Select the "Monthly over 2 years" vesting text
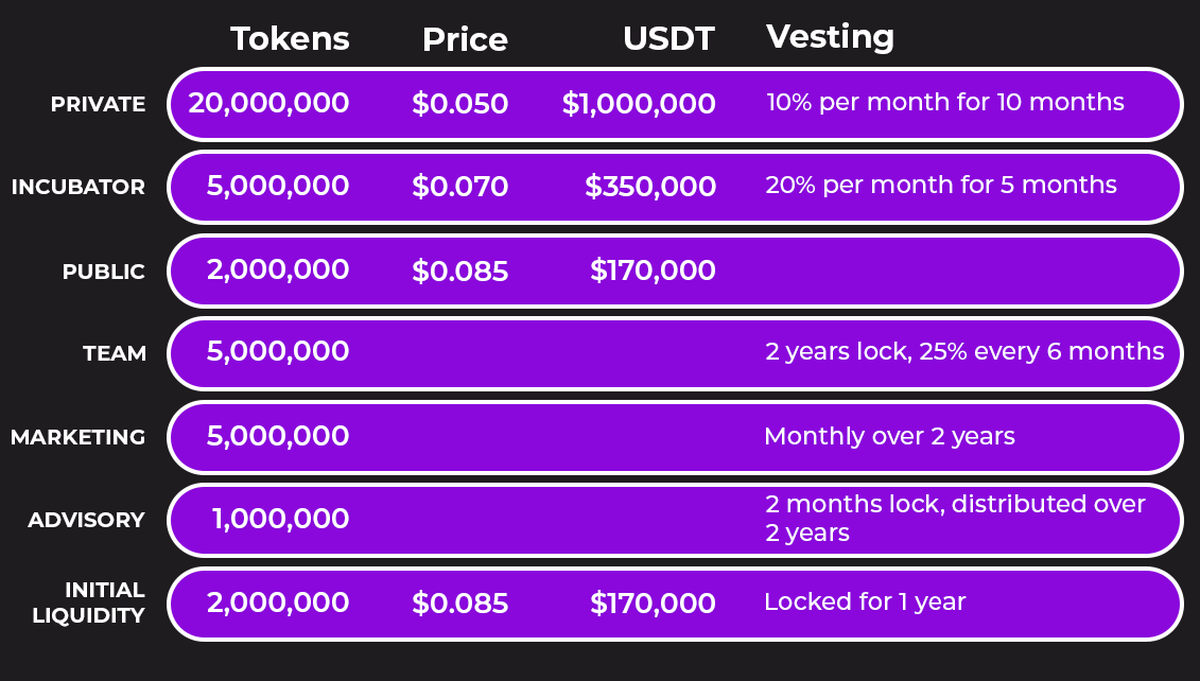The image size is (1200, 681). pos(889,436)
